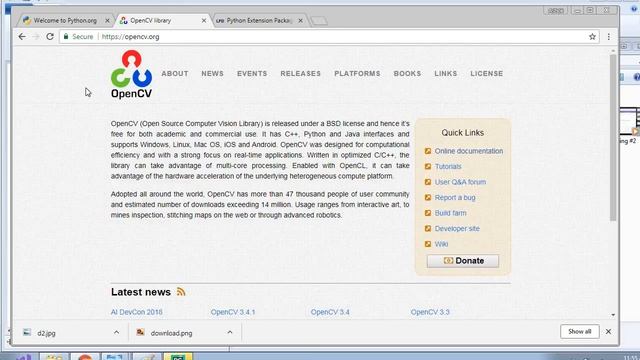Click the OpenCV logo
Image resolution: width=640 pixels, height=360 pixels.
click(x=131, y=74)
